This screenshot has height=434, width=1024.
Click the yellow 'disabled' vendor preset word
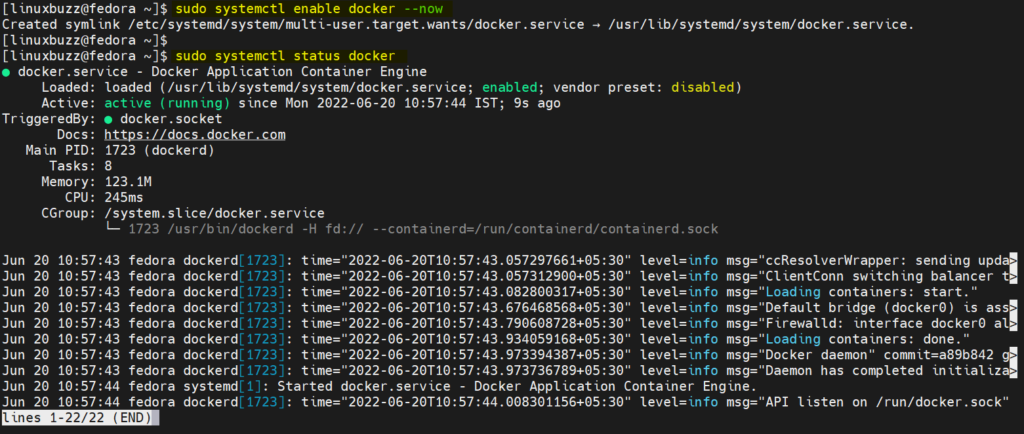(703, 87)
